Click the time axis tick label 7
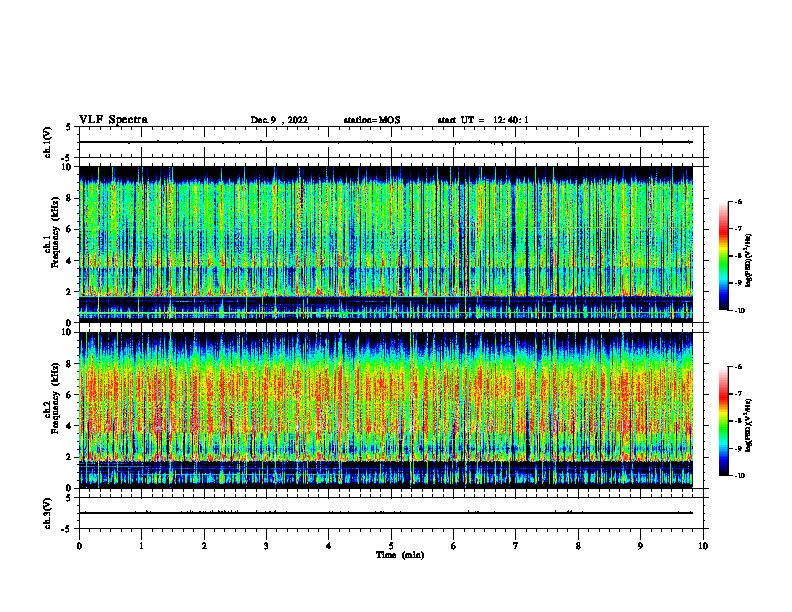The image size is (792, 612). (516, 546)
